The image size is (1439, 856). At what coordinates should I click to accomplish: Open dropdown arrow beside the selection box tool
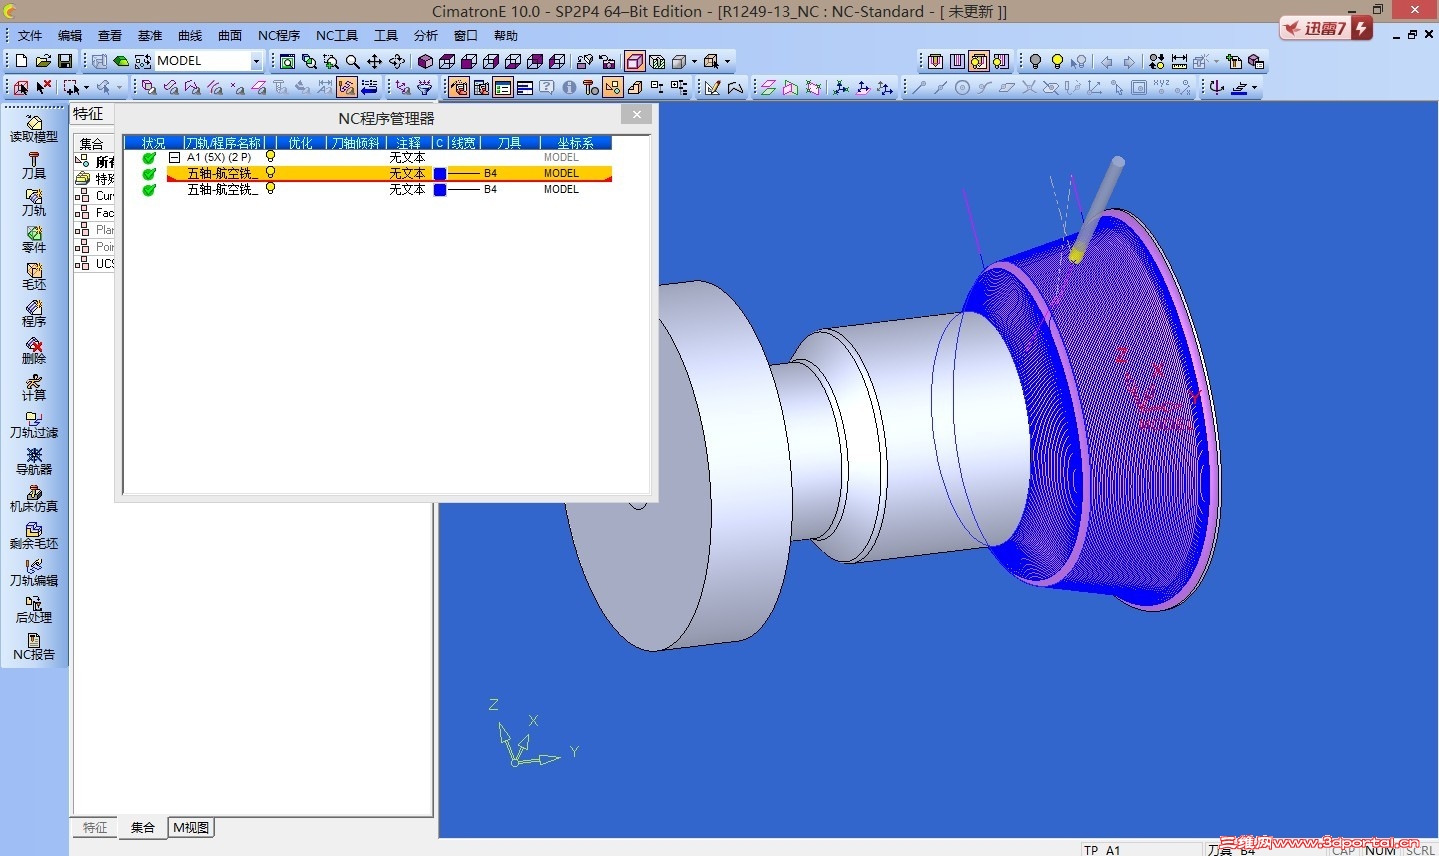click(x=87, y=88)
